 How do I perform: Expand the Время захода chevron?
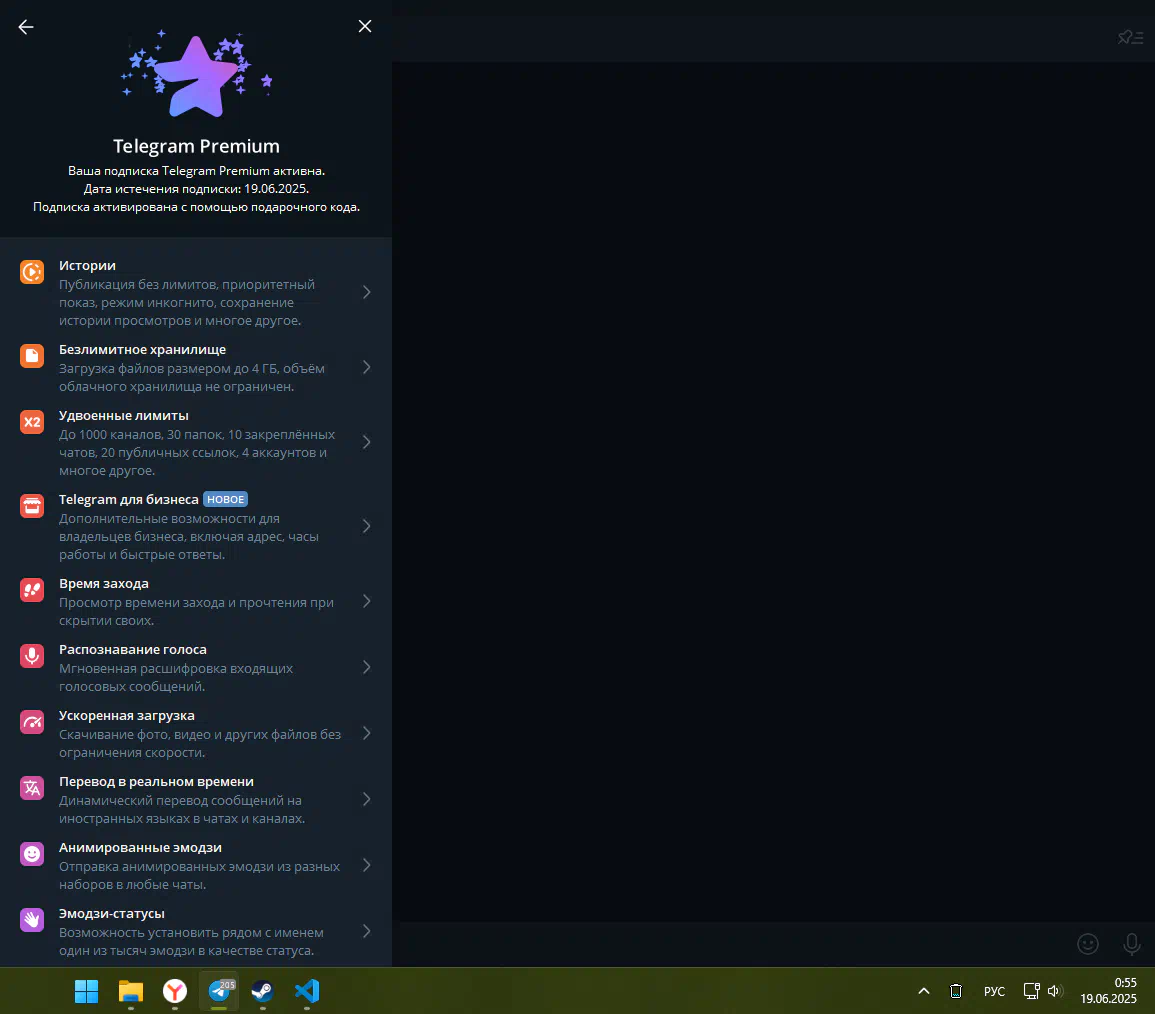(x=367, y=602)
